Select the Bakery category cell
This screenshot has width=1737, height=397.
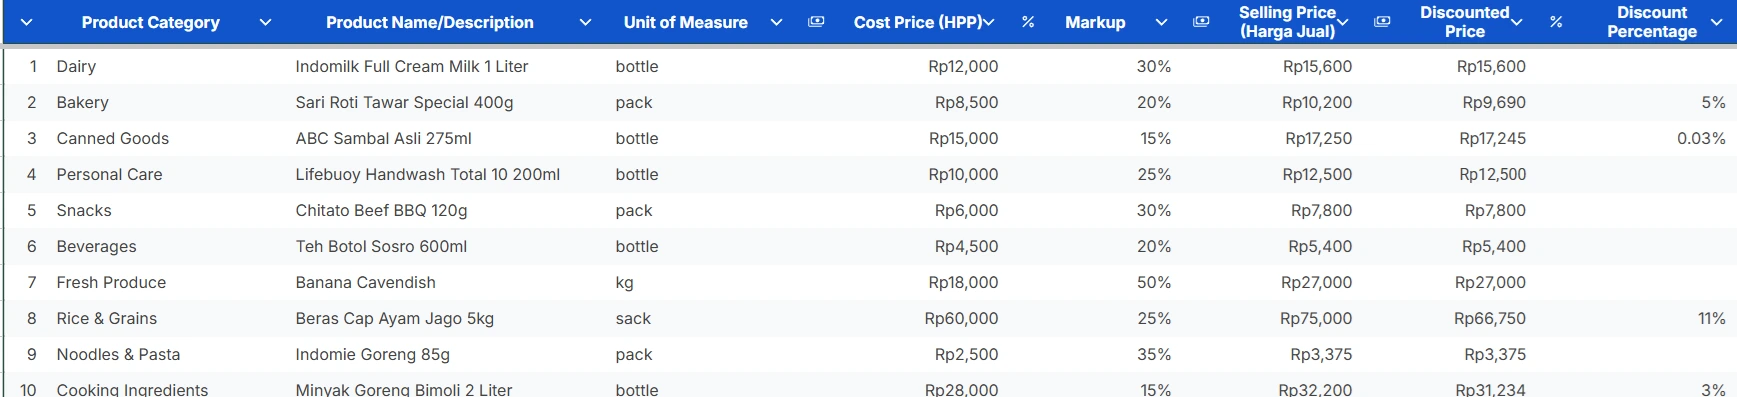[82, 103]
